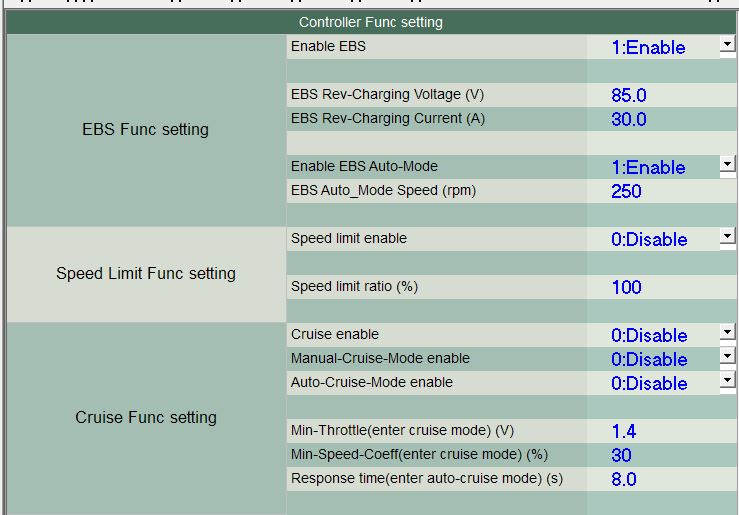
Task: Select the EBS Rev-Charging Current value 30.0
Action: point(629,119)
